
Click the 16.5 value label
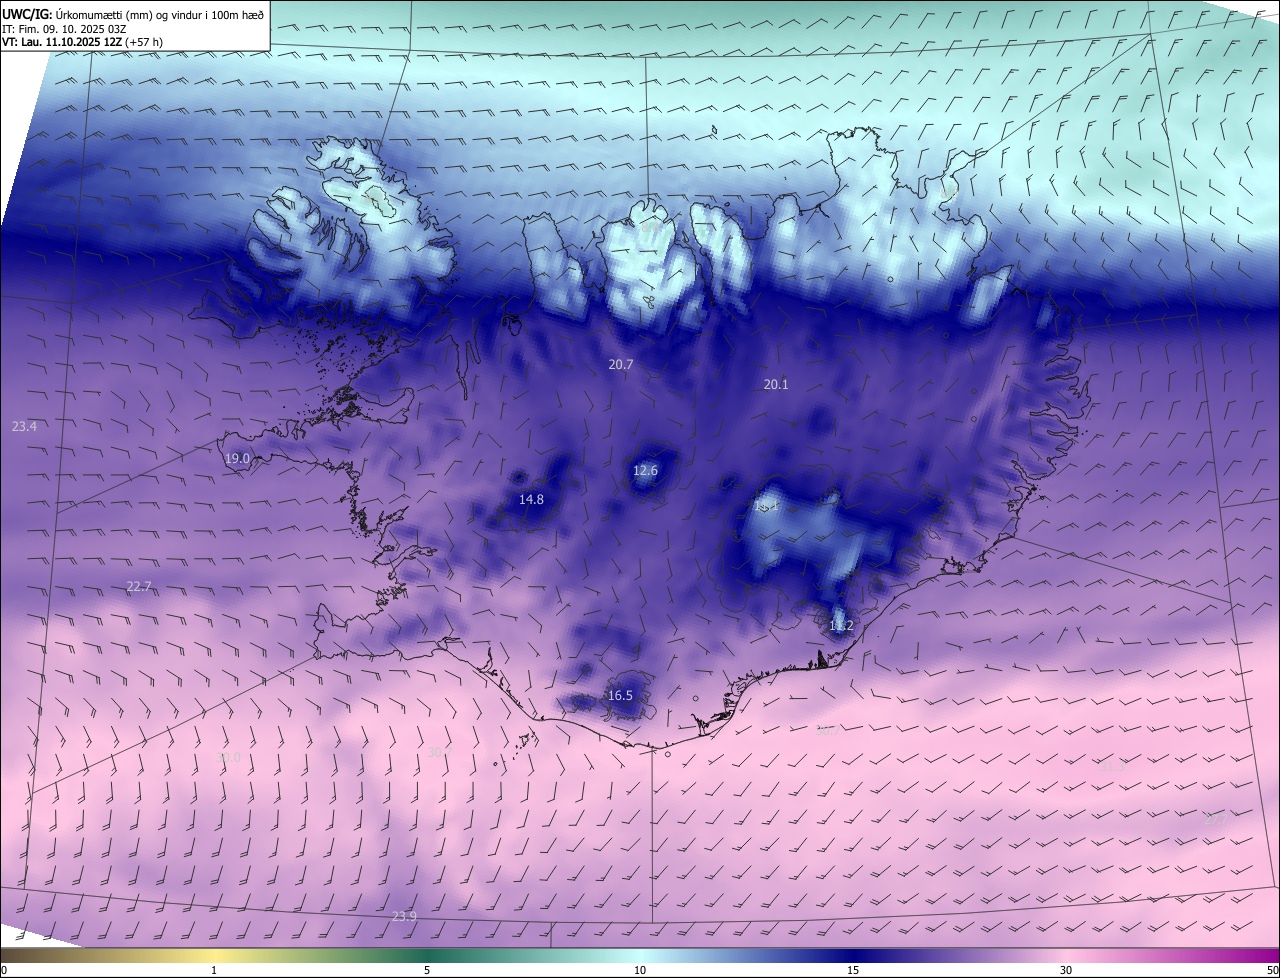click(620, 696)
